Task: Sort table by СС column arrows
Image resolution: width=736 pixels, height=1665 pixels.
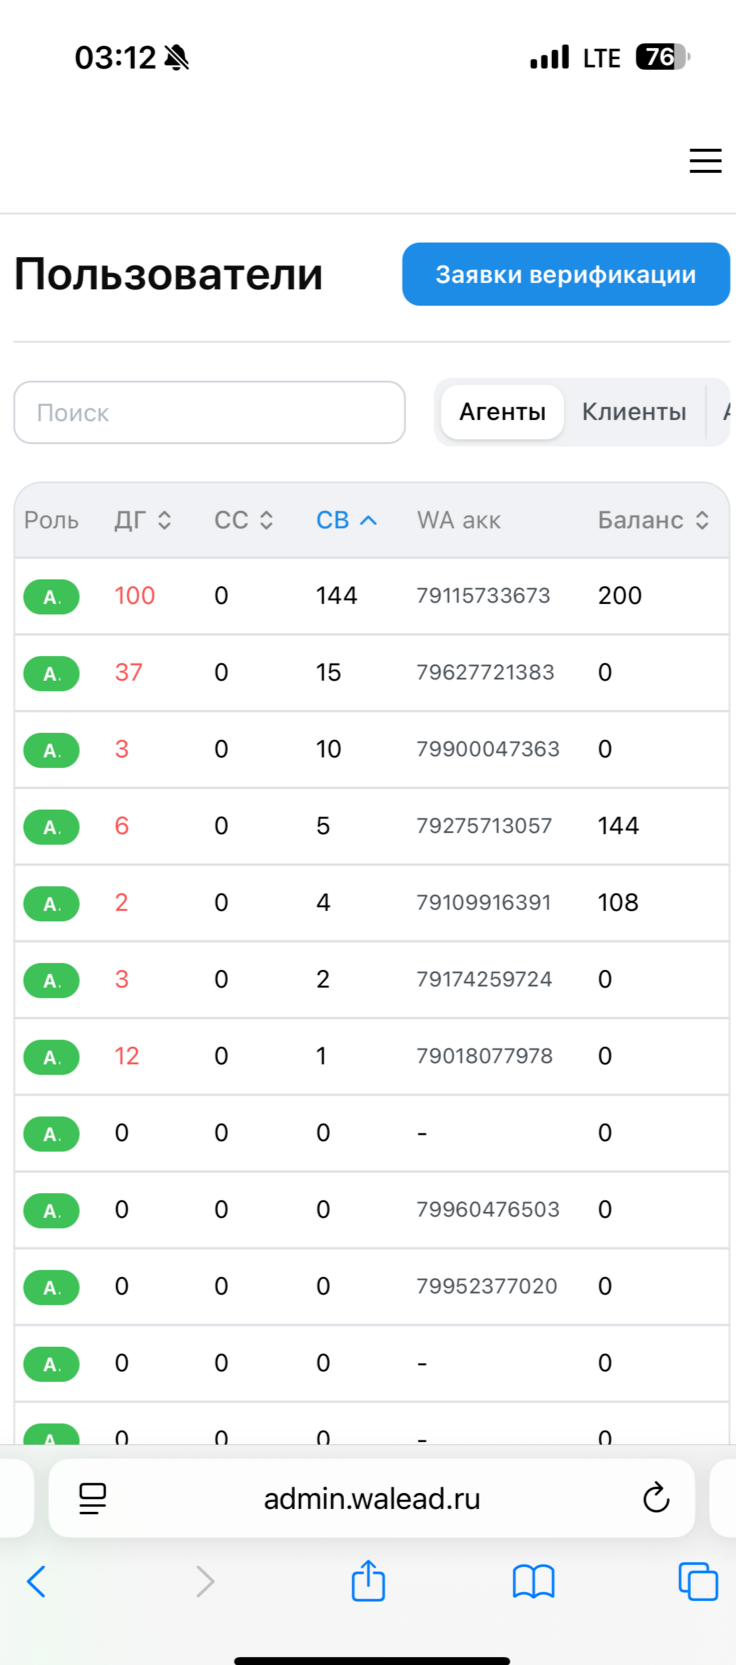Action: [266, 520]
